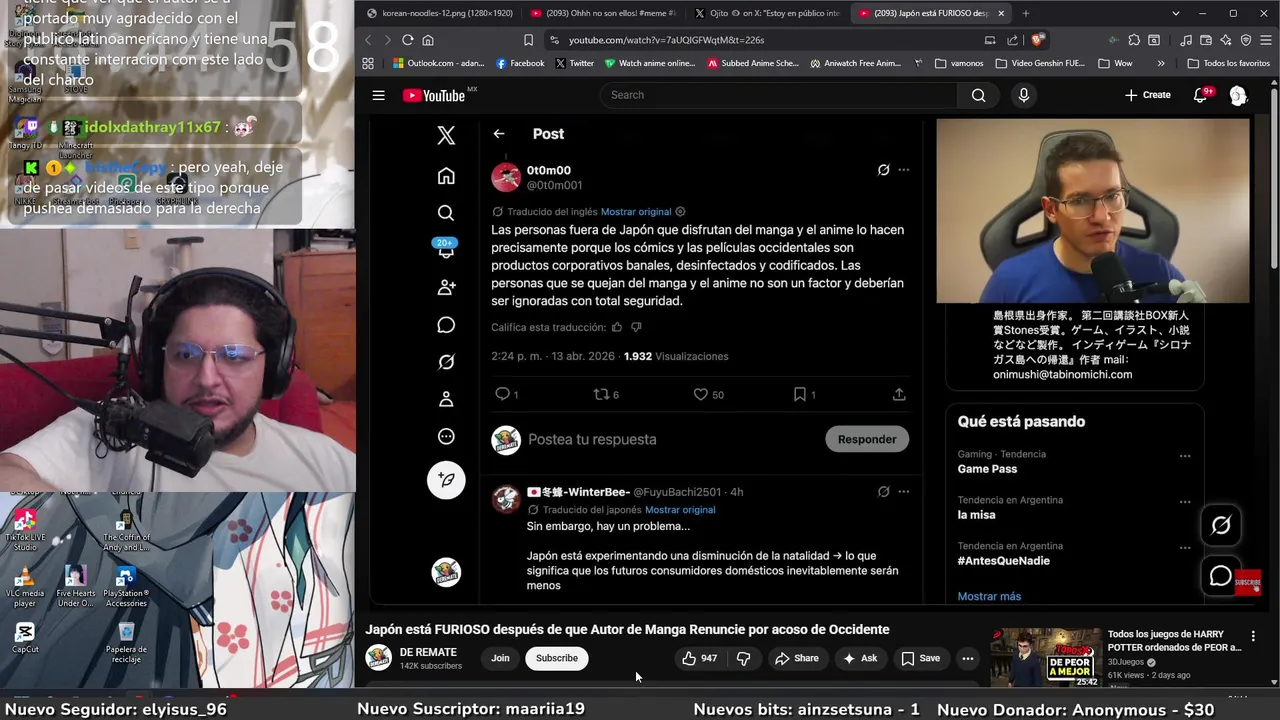1280x720 pixels.
Task: Click the browser home icon
Action: [428, 40]
